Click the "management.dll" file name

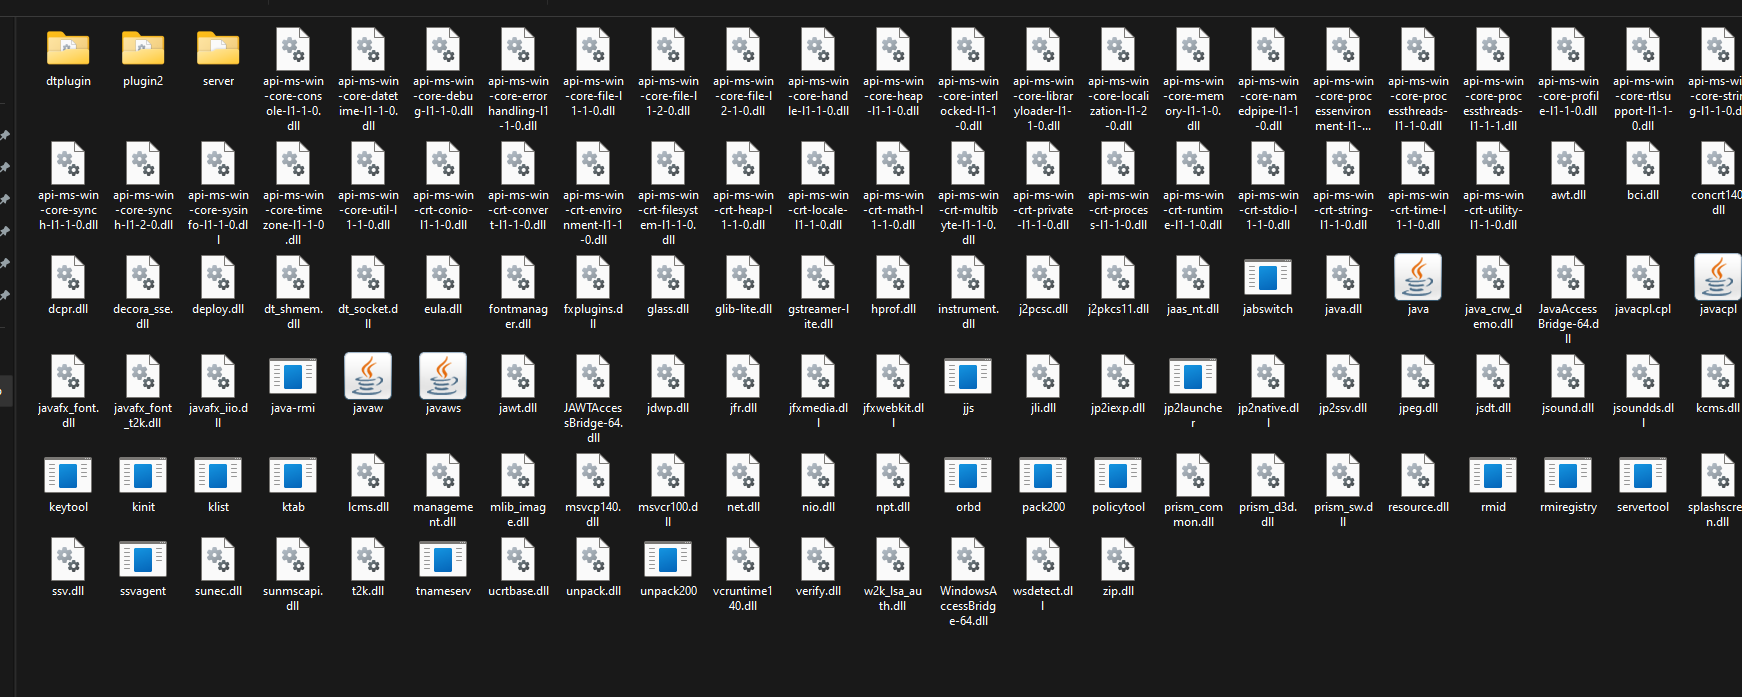coord(443,514)
